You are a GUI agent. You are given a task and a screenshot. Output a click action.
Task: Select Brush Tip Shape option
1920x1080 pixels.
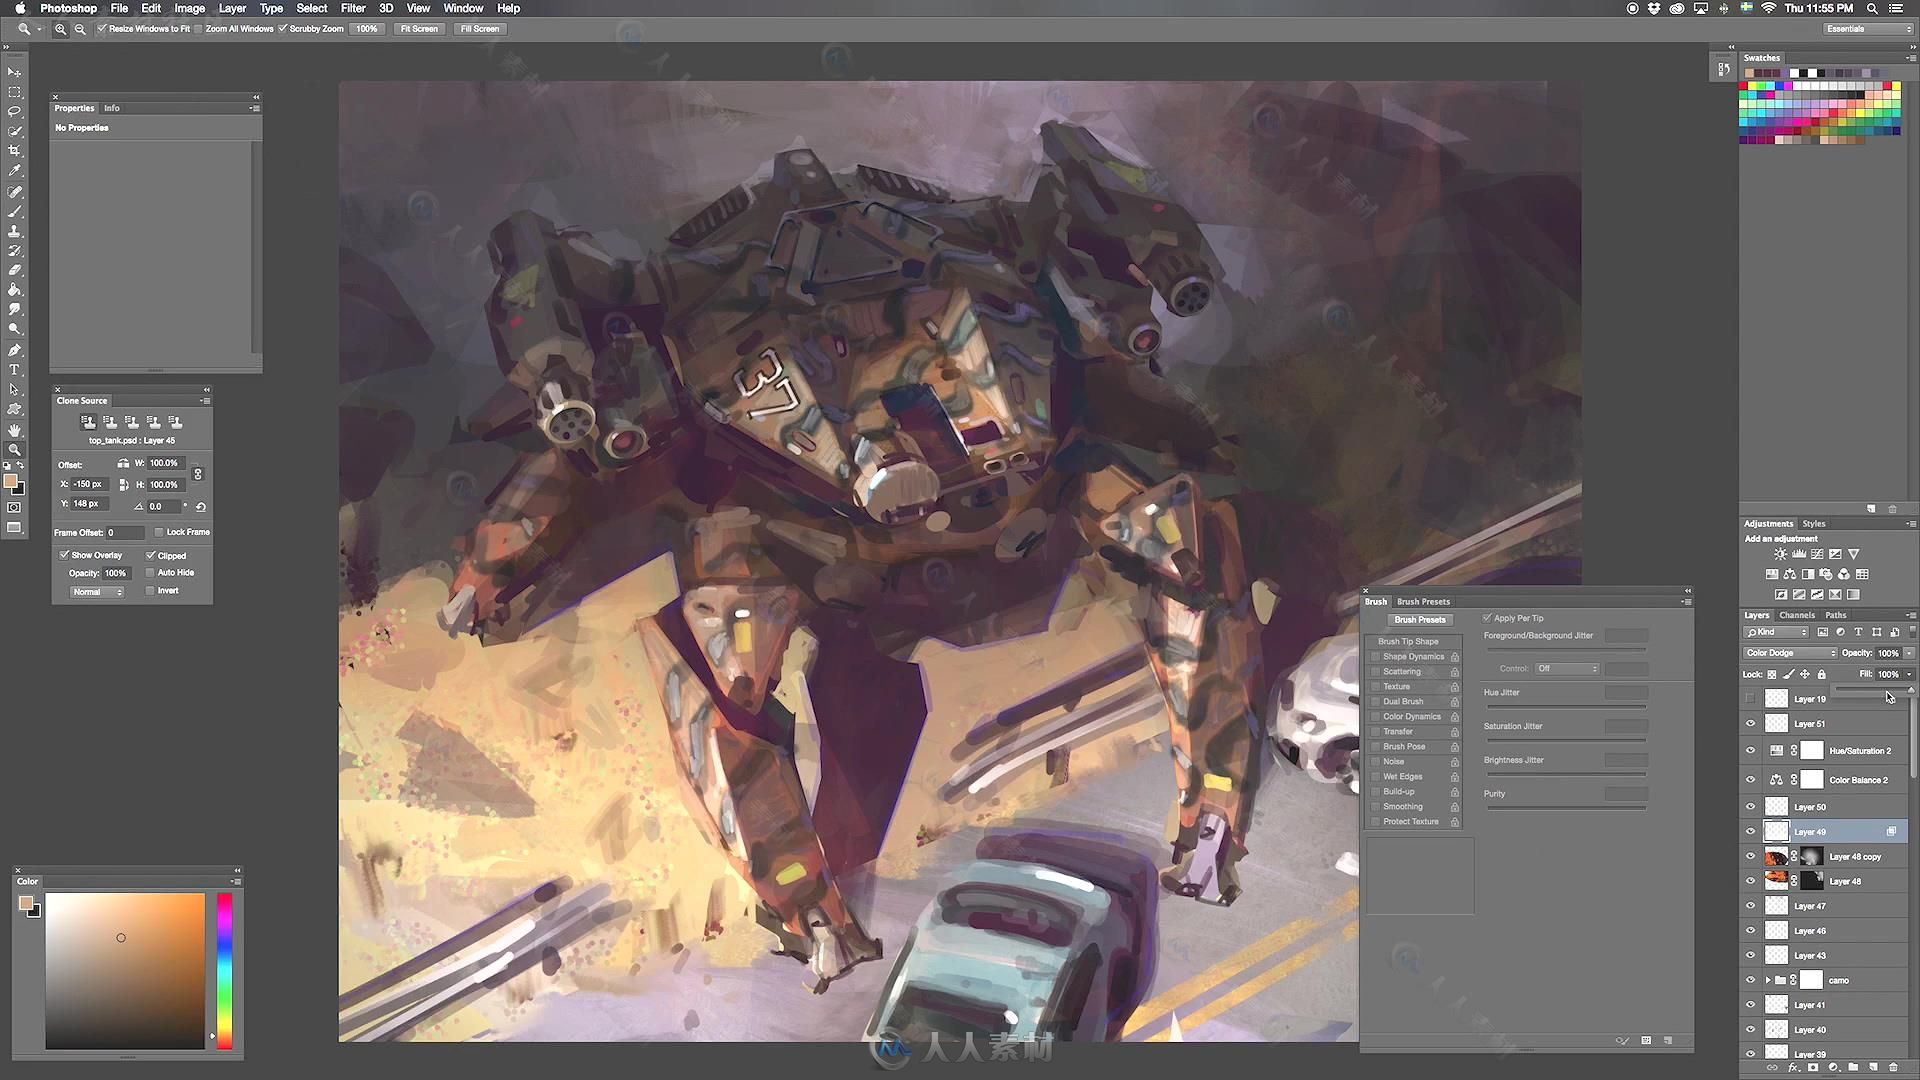1408,642
